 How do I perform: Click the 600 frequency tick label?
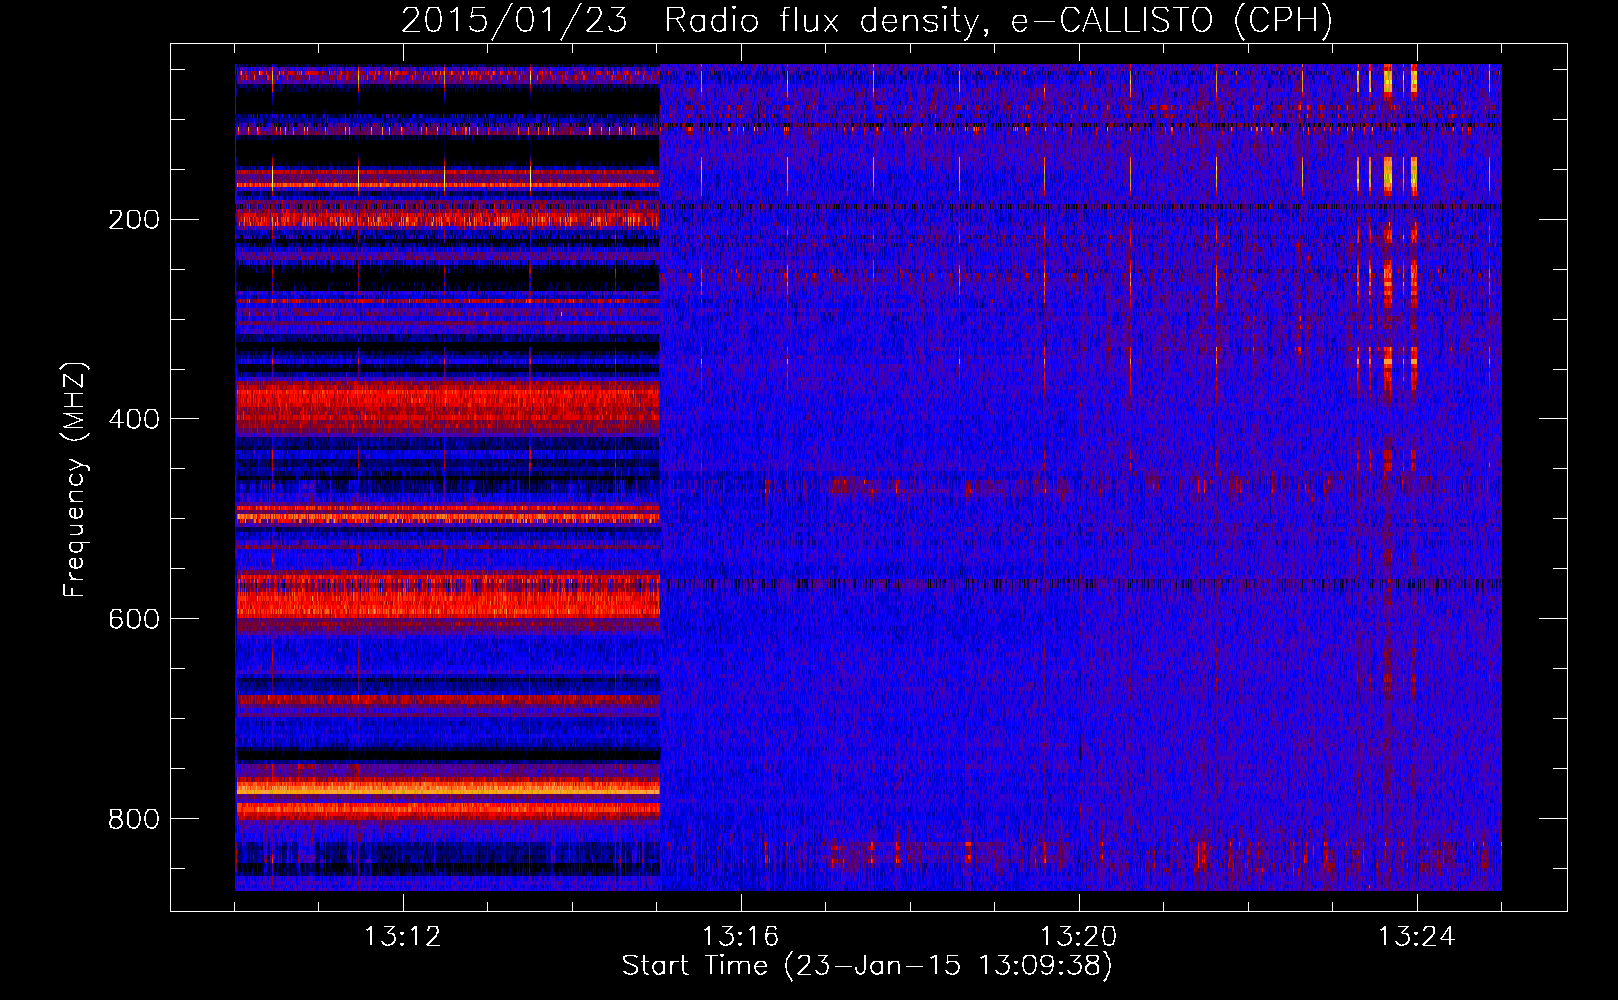pos(134,620)
